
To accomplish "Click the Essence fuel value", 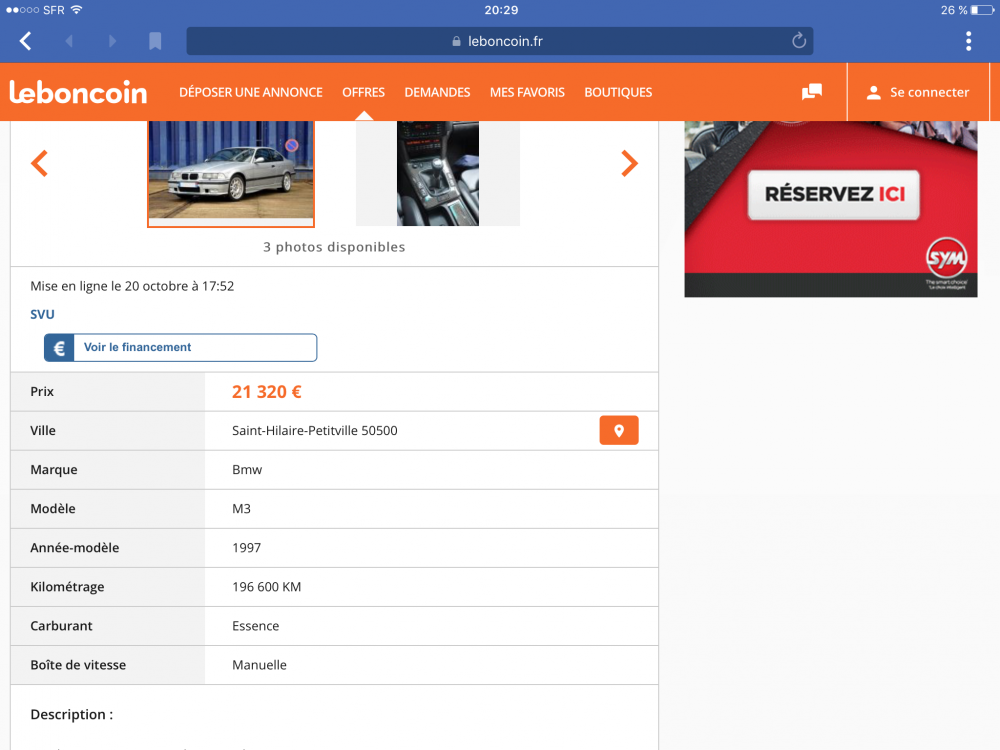I will 255,626.
